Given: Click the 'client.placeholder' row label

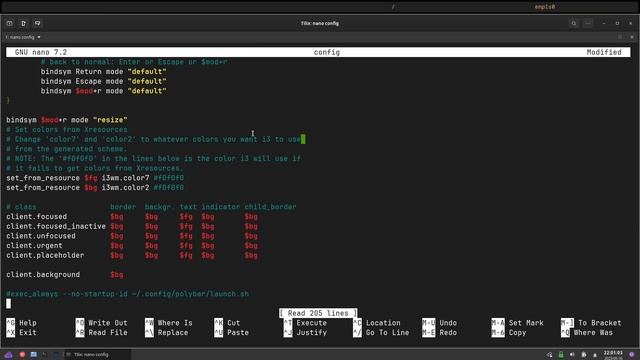Looking at the screenshot, I should [45, 256].
